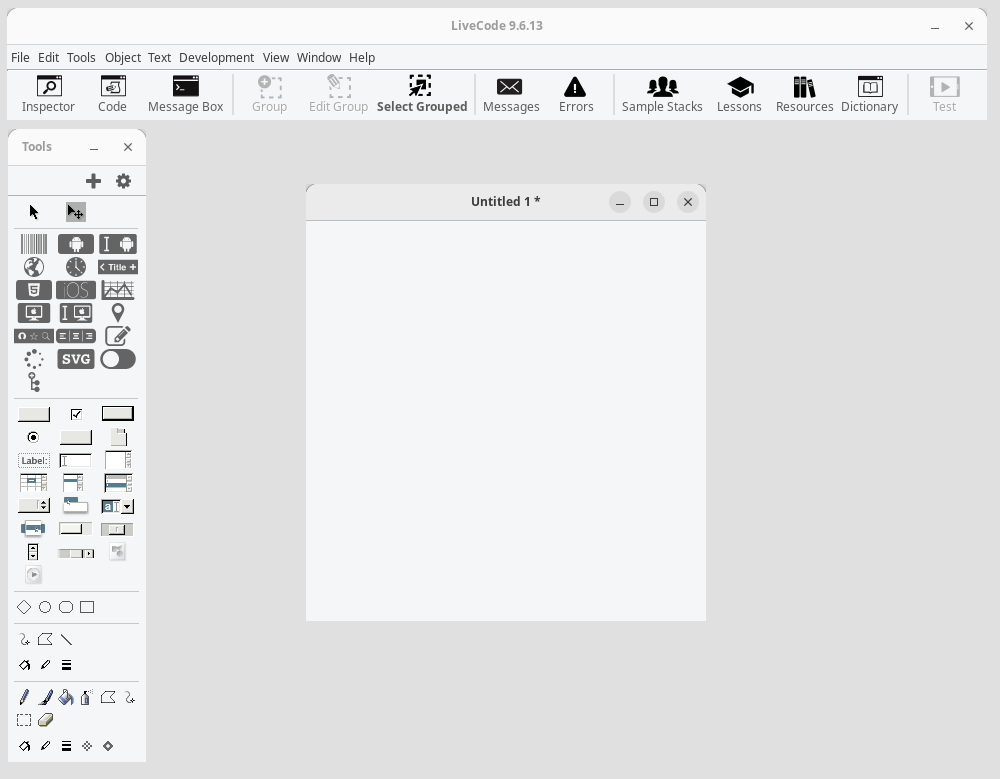The image size is (1000, 779).
Task: Pick the option menu button control
Action: coord(34,506)
